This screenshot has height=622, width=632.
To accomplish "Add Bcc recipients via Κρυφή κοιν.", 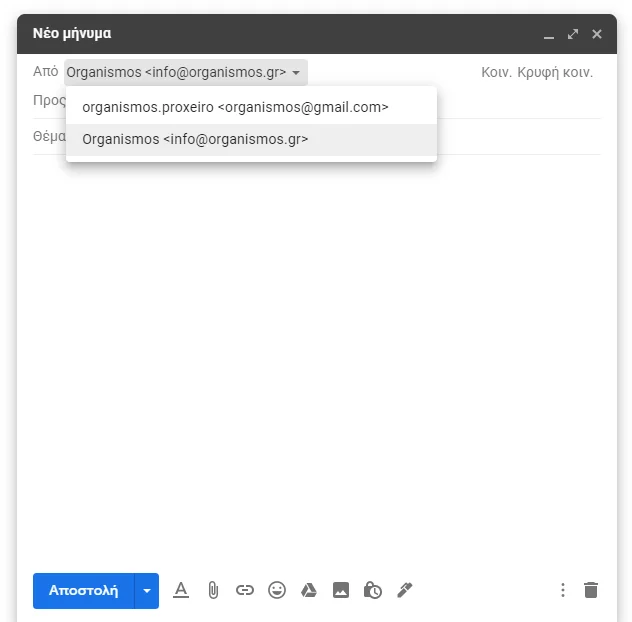I will [x=555, y=73].
